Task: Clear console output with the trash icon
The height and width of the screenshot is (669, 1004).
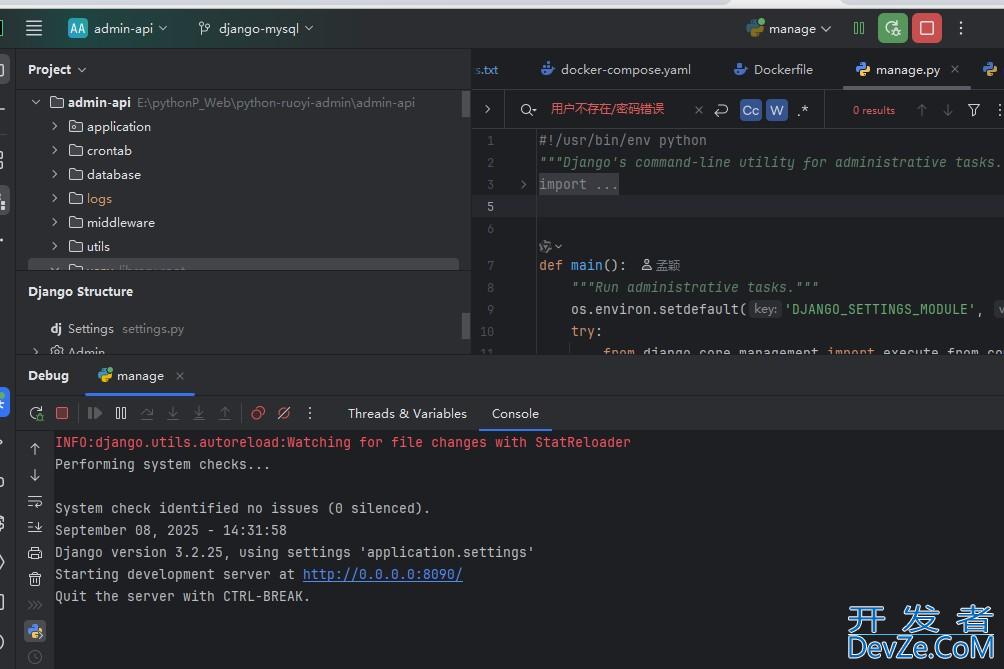Action: (35, 579)
